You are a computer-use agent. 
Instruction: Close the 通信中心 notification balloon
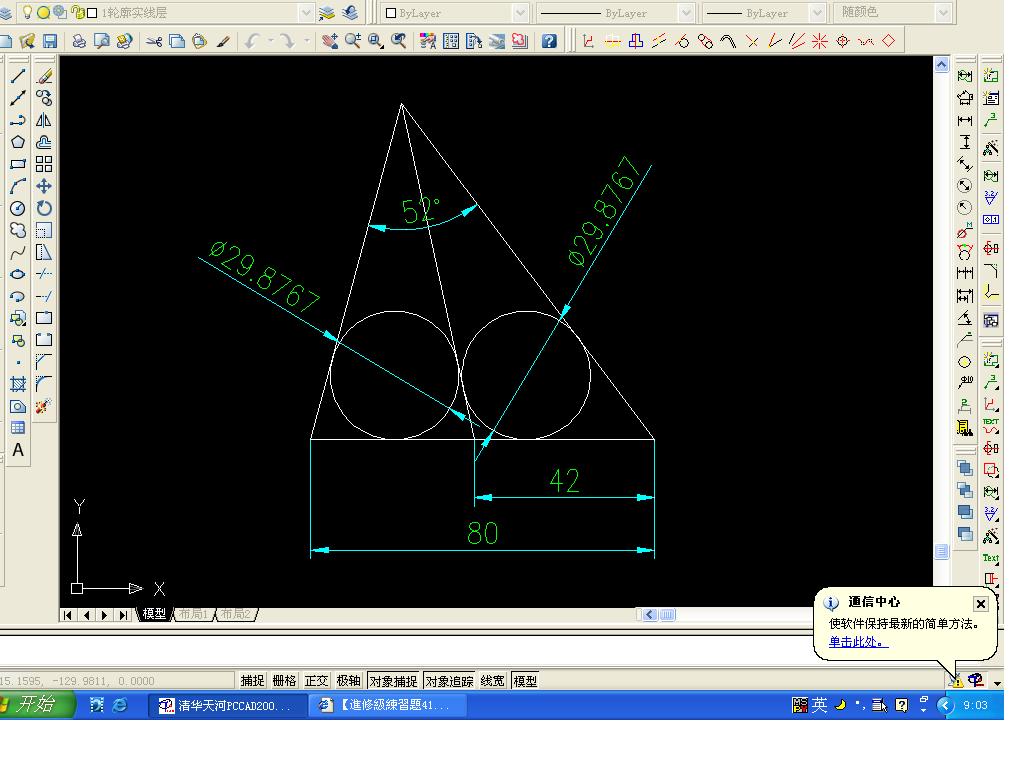[980, 603]
